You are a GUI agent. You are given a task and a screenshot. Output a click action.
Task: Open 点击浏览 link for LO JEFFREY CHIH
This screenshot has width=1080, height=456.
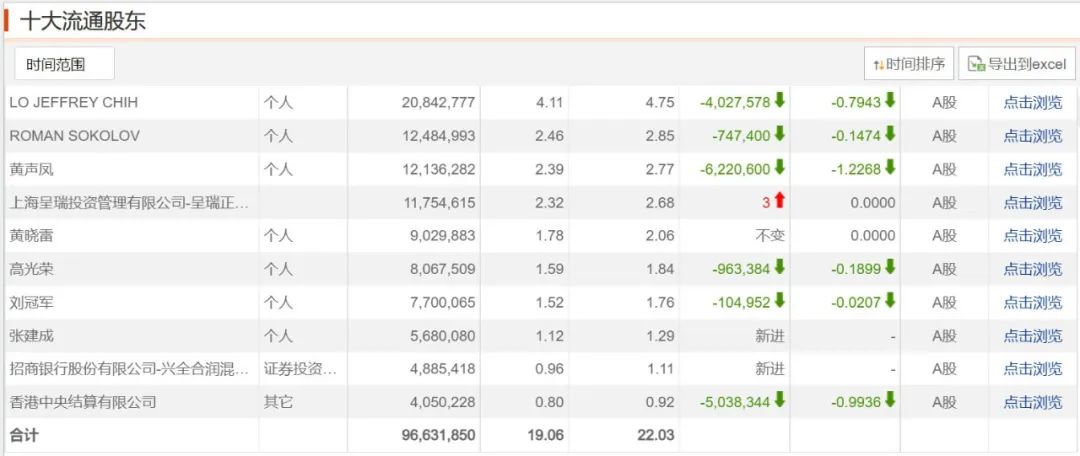click(x=1033, y=102)
